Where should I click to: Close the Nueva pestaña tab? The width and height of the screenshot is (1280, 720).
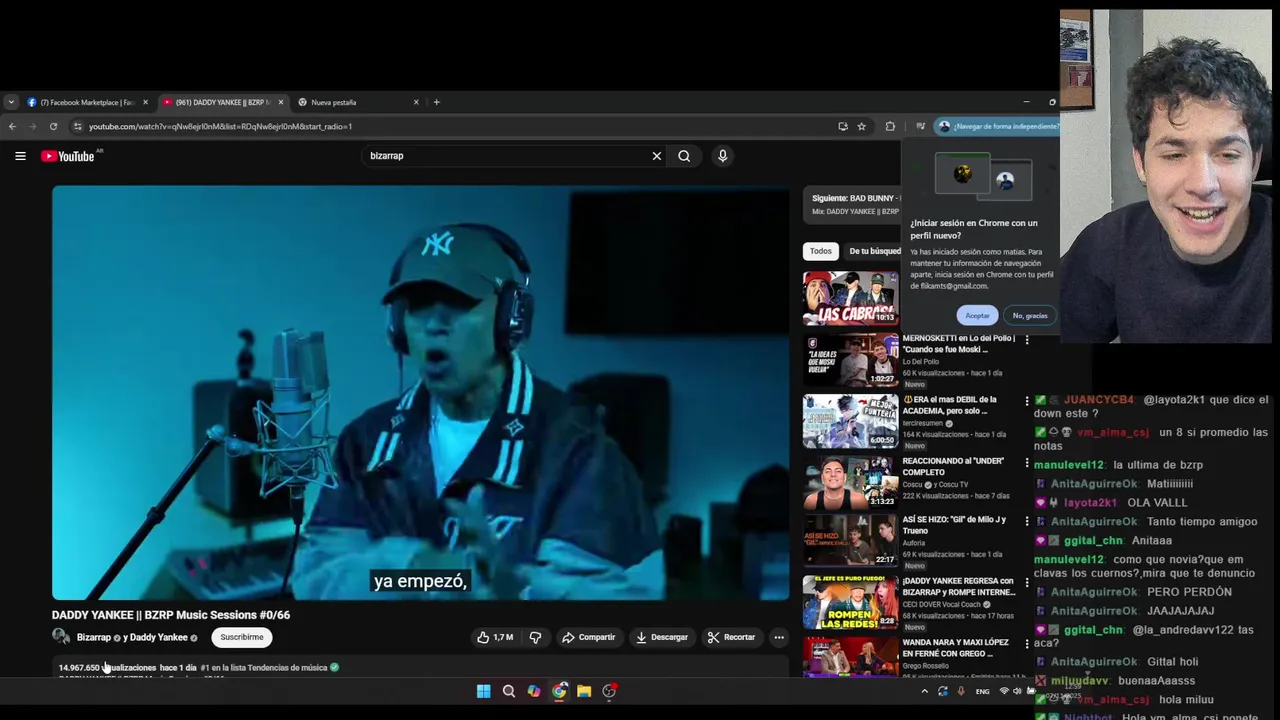pyautogui.click(x=416, y=102)
